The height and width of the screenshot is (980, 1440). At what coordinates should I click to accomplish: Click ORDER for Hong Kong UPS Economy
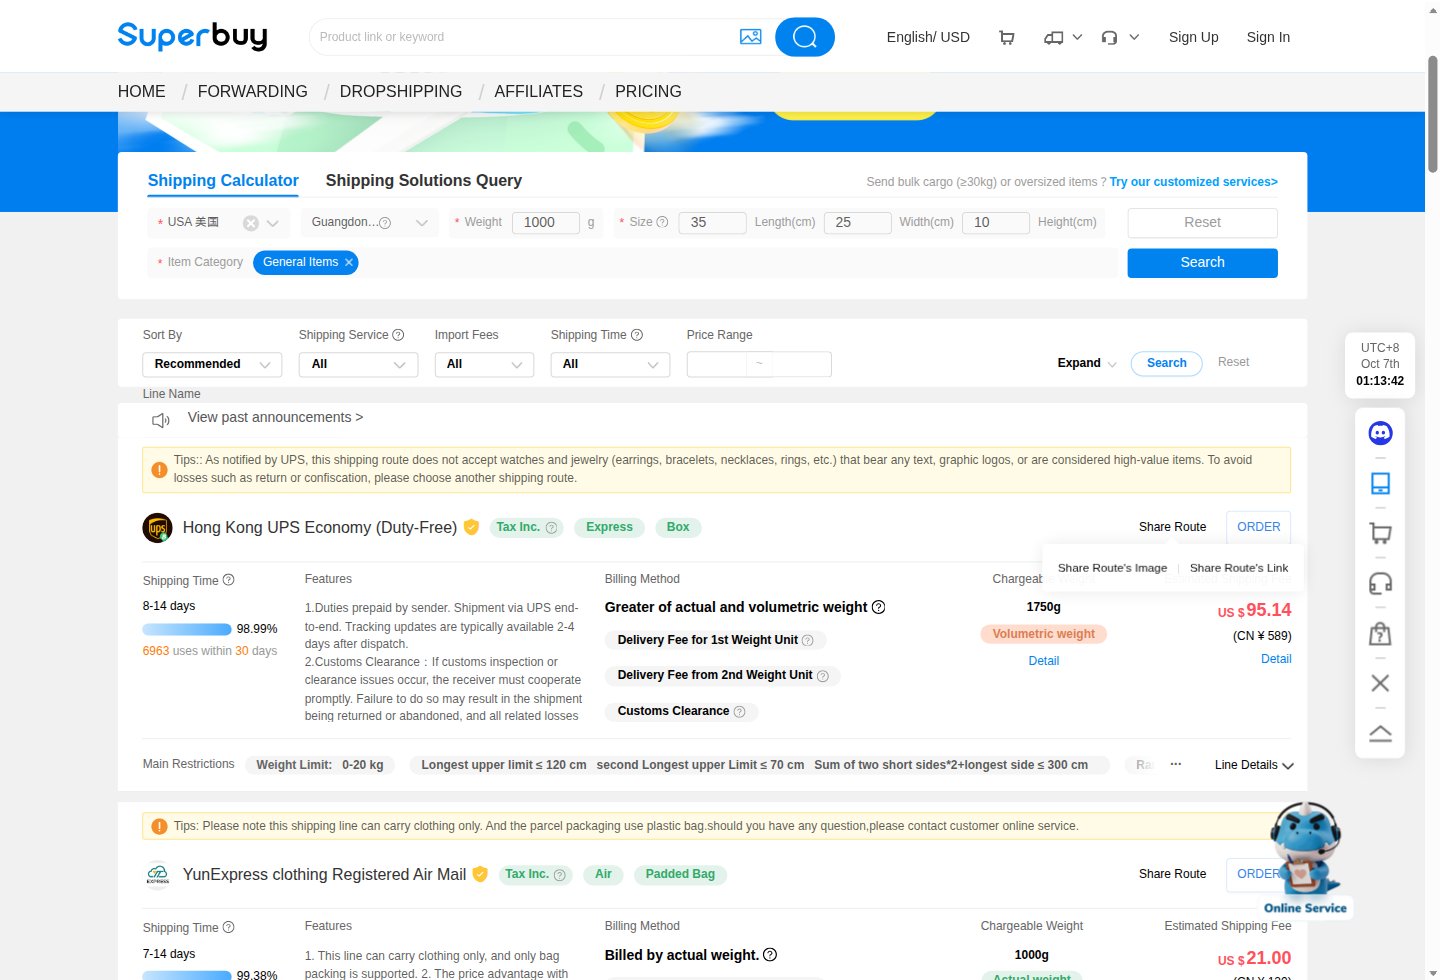pyautogui.click(x=1258, y=527)
